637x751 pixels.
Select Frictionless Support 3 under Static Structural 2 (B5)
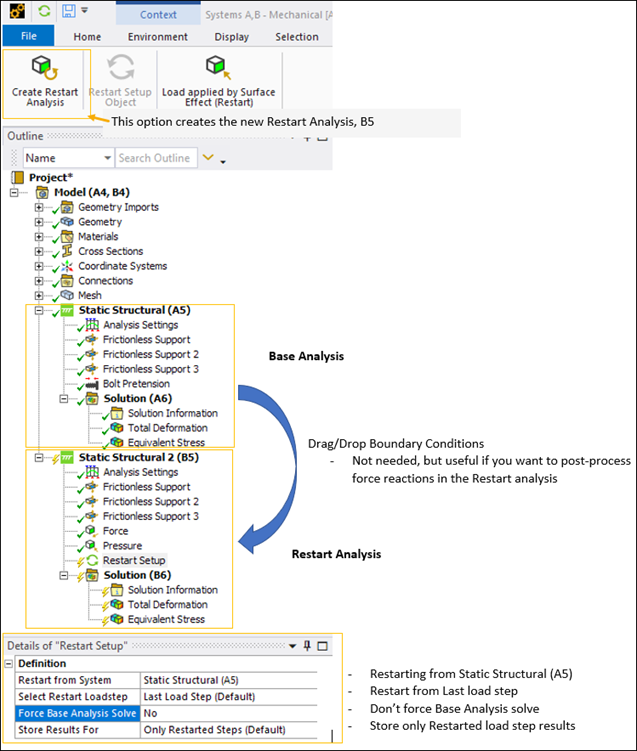click(150, 516)
